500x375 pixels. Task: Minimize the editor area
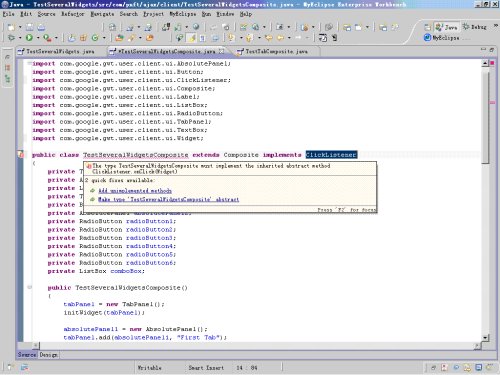484,50
